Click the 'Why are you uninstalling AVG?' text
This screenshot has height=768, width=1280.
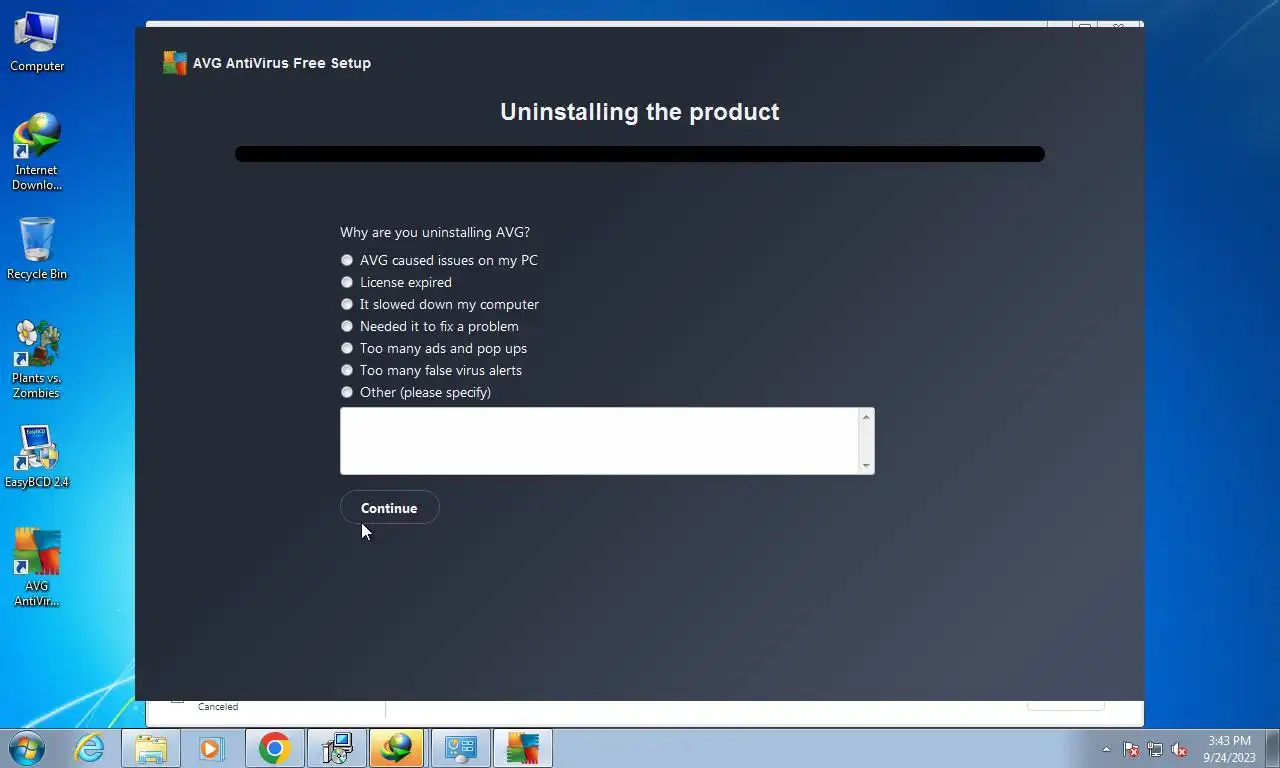[435, 232]
